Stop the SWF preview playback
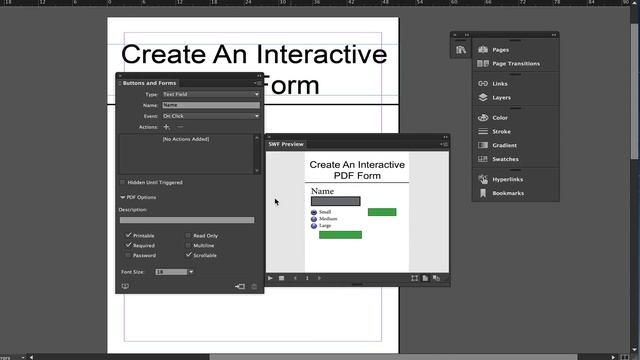The width and height of the screenshot is (640, 360). point(282,278)
